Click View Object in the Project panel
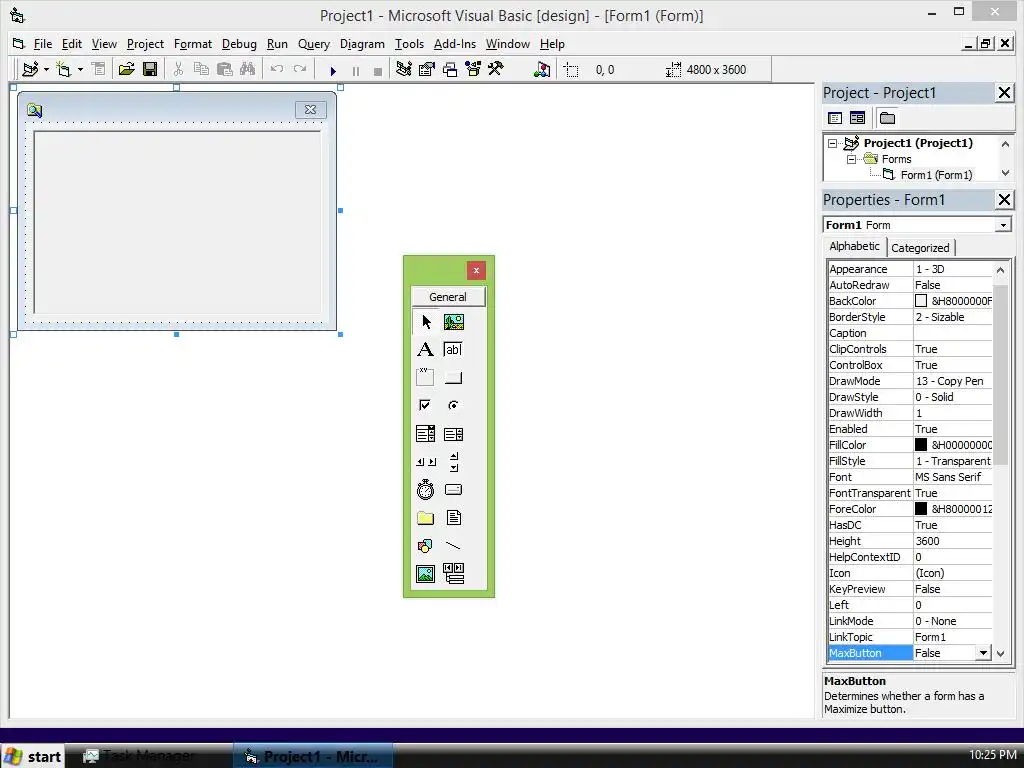The image size is (1024, 768). tap(857, 118)
